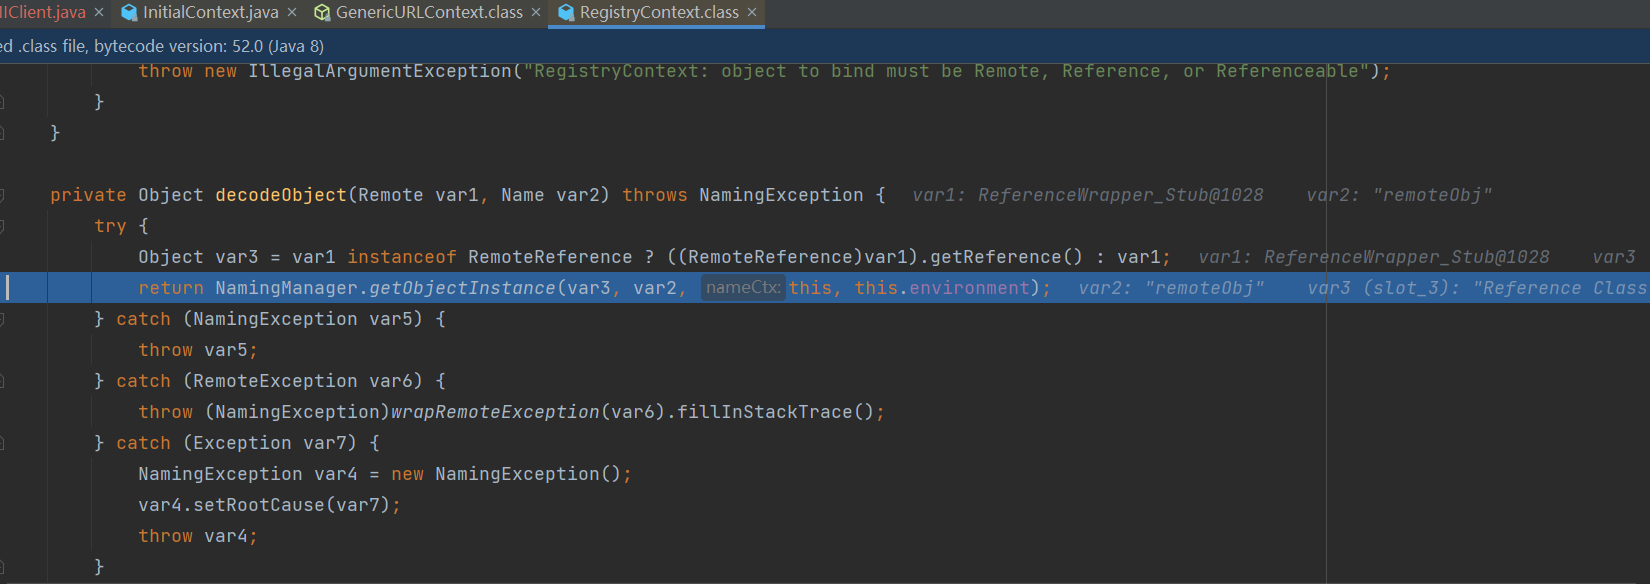Fold the catch RemoteException var6 block
This screenshot has width=1650, height=584.
3,381
